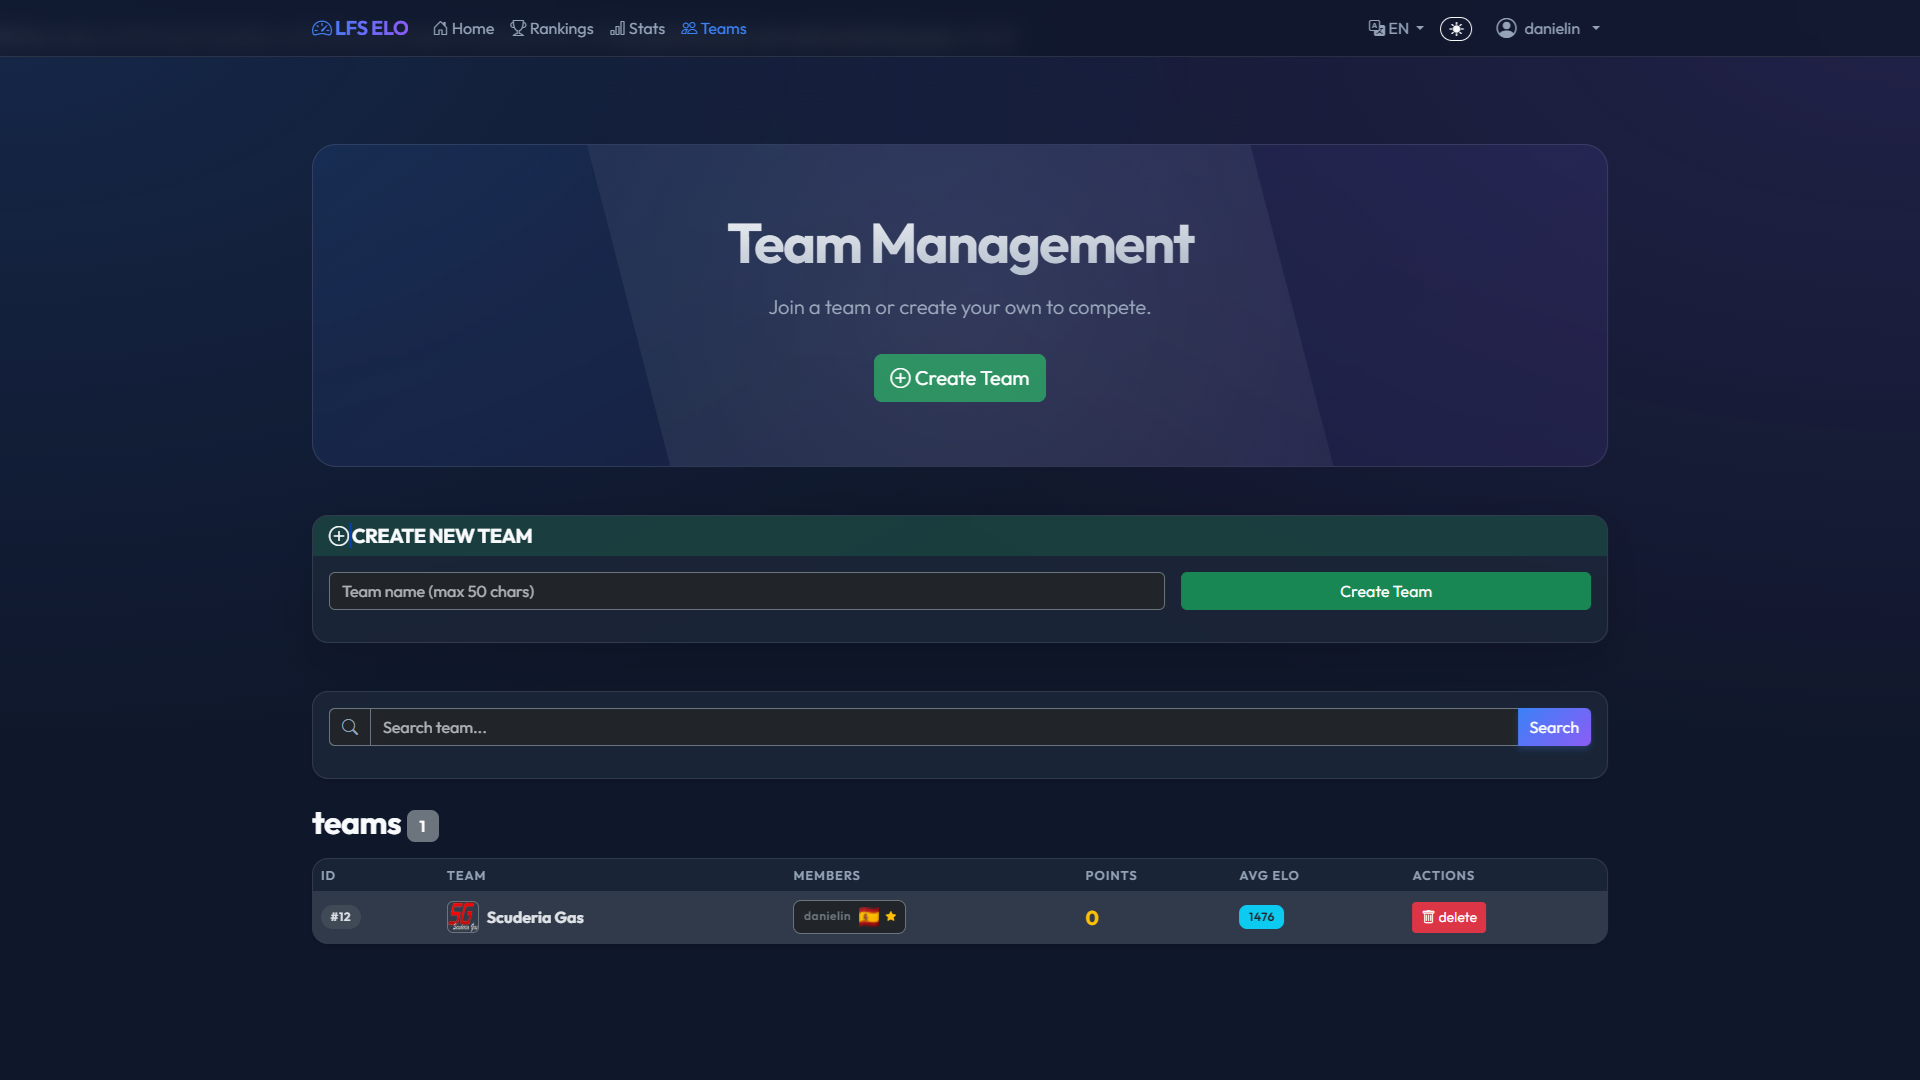Click the Spain flag icon next to danielin
Viewport: 1920px width, 1080px height.
tap(868, 916)
